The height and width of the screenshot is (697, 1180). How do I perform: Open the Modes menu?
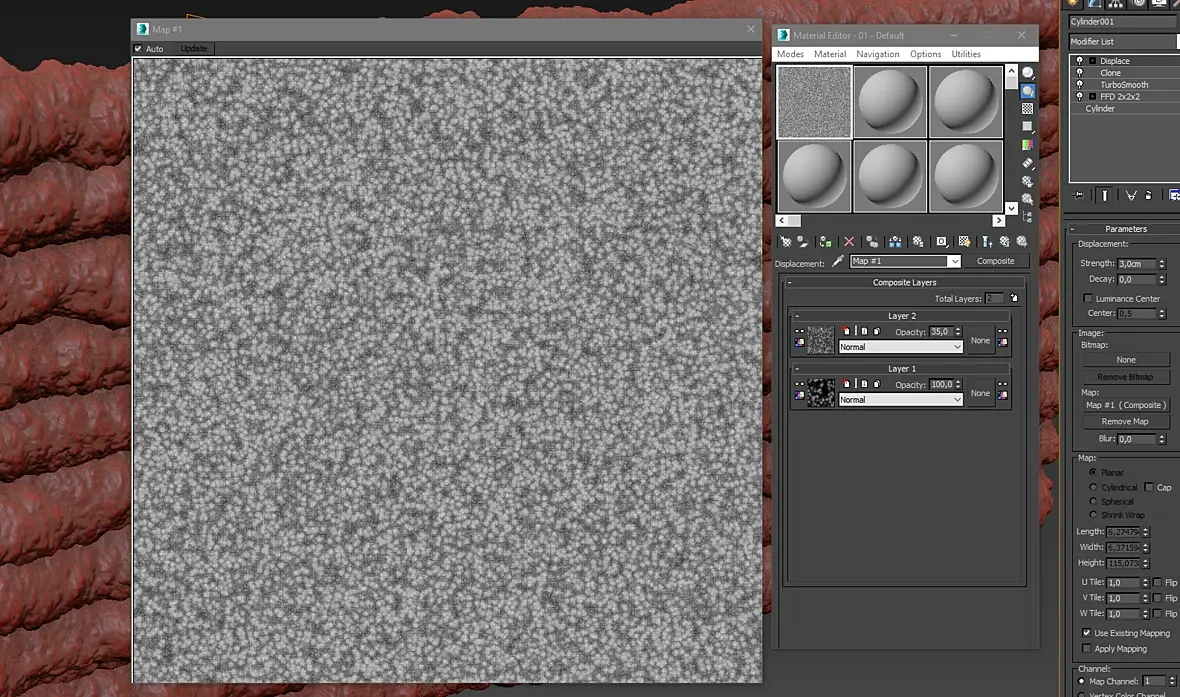(x=790, y=54)
